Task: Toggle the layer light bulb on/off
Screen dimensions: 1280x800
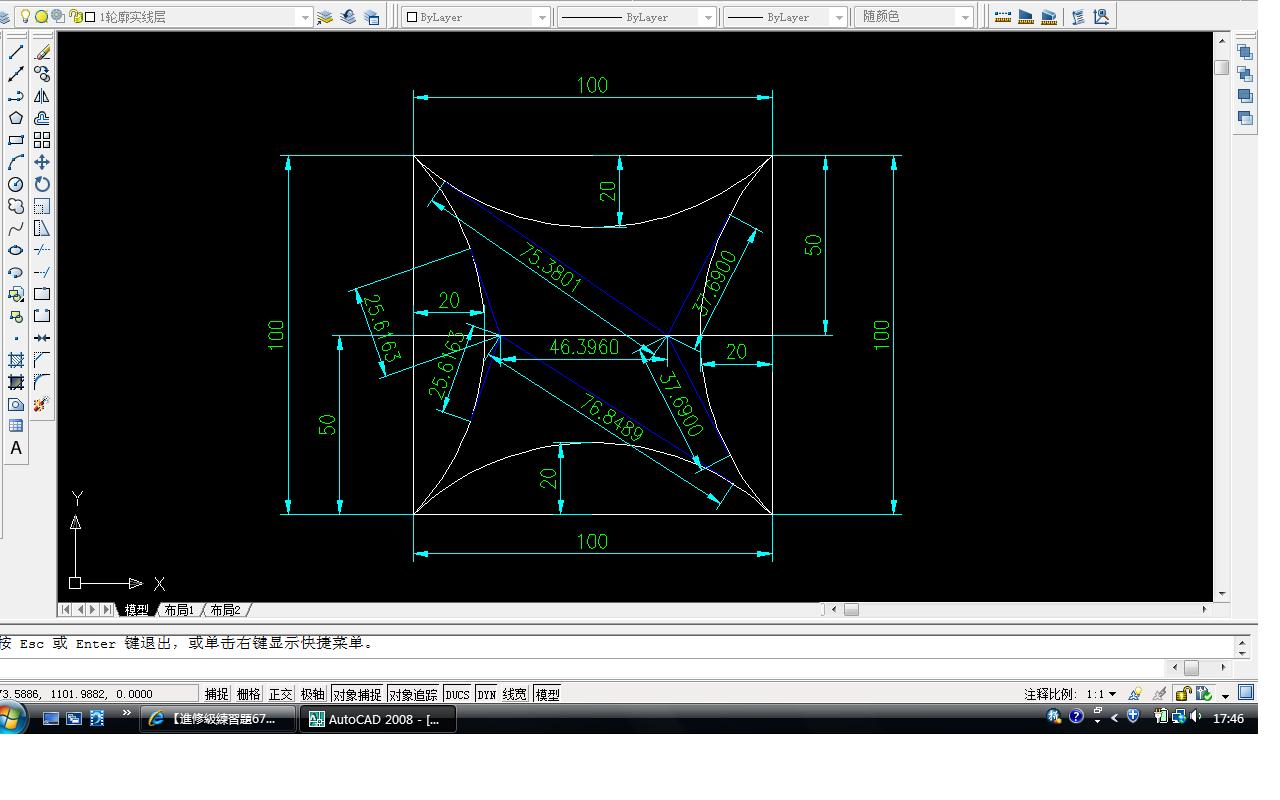Action: pyautogui.click(x=25, y=17)
